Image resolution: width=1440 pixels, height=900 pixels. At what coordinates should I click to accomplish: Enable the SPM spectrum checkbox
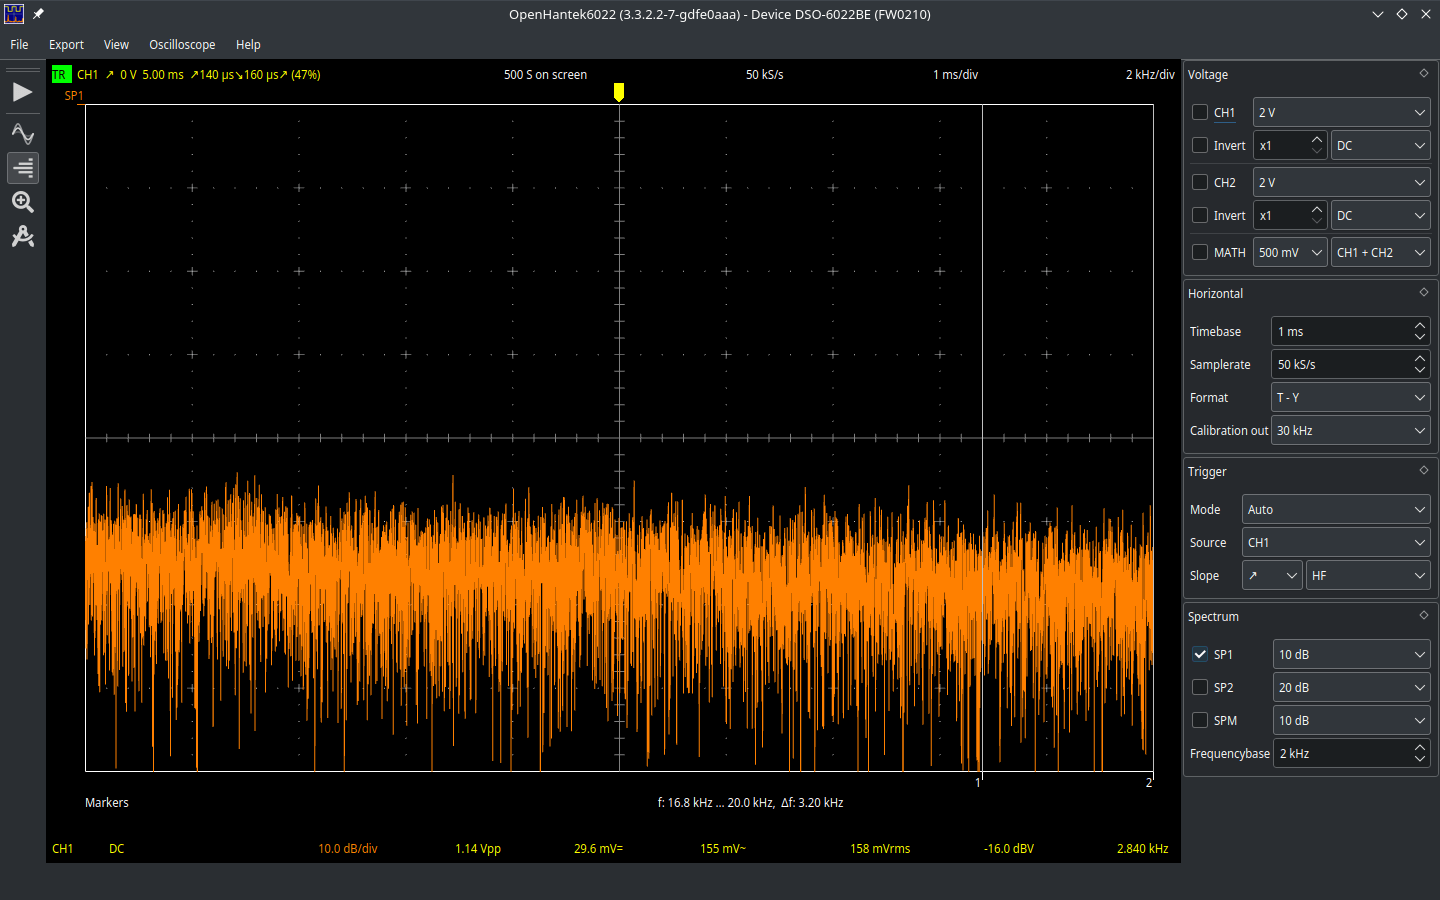pyautogui.click(x=1200, y=720)
